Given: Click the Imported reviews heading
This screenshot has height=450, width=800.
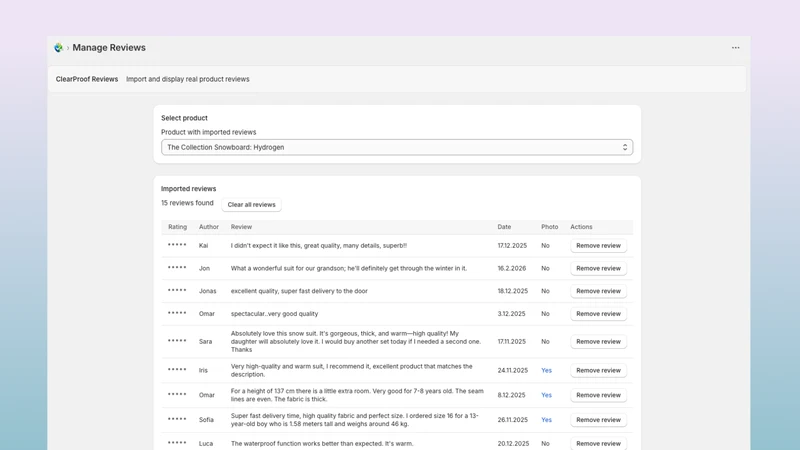Looking at the screenshot, I should click(x=188, y=189).
